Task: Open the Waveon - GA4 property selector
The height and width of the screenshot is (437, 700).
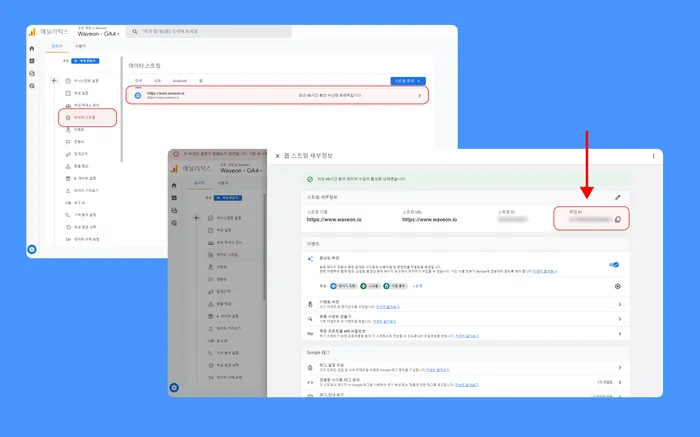Action: tap(100, 35)
